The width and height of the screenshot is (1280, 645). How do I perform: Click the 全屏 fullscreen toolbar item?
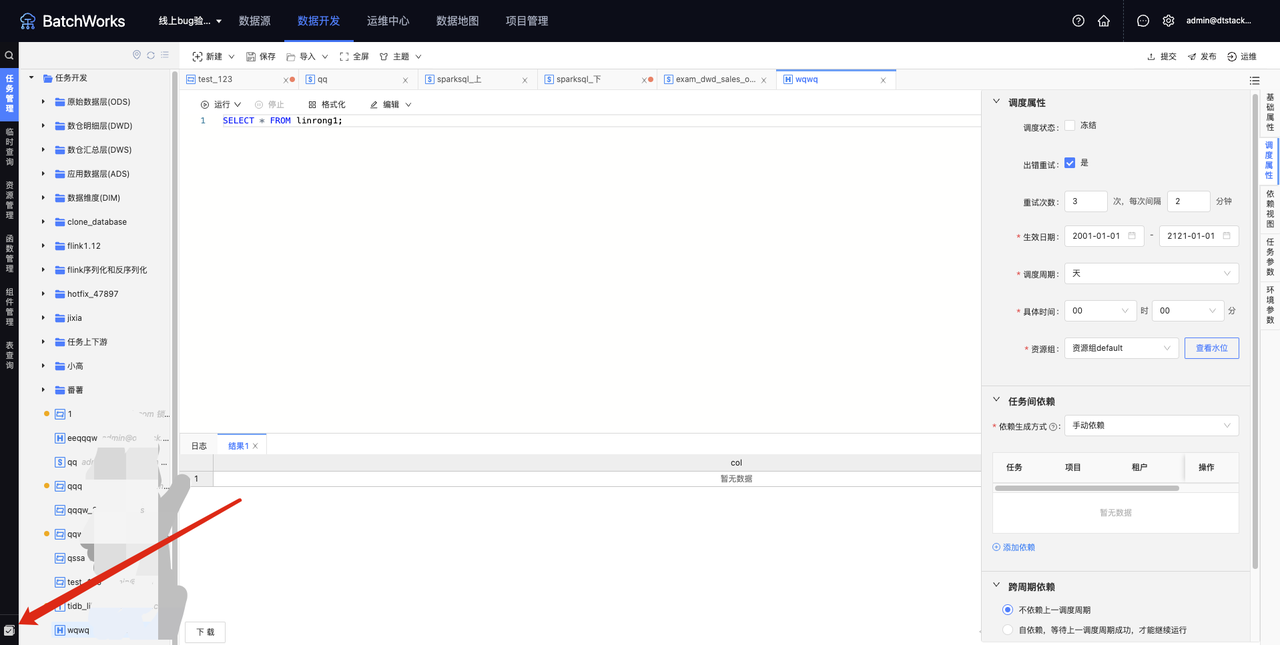(x=354, y=56)
